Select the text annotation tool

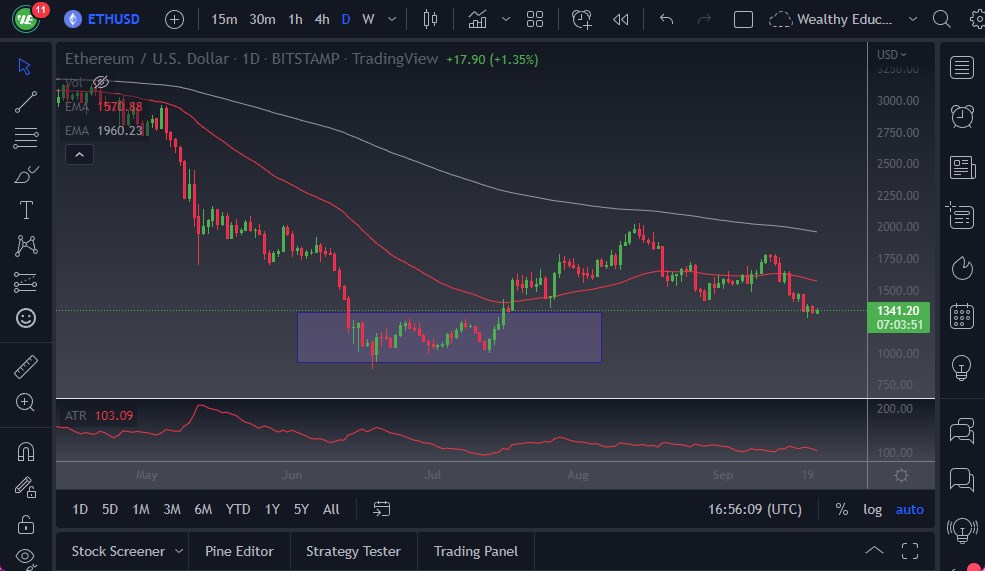tap(26, 210)
